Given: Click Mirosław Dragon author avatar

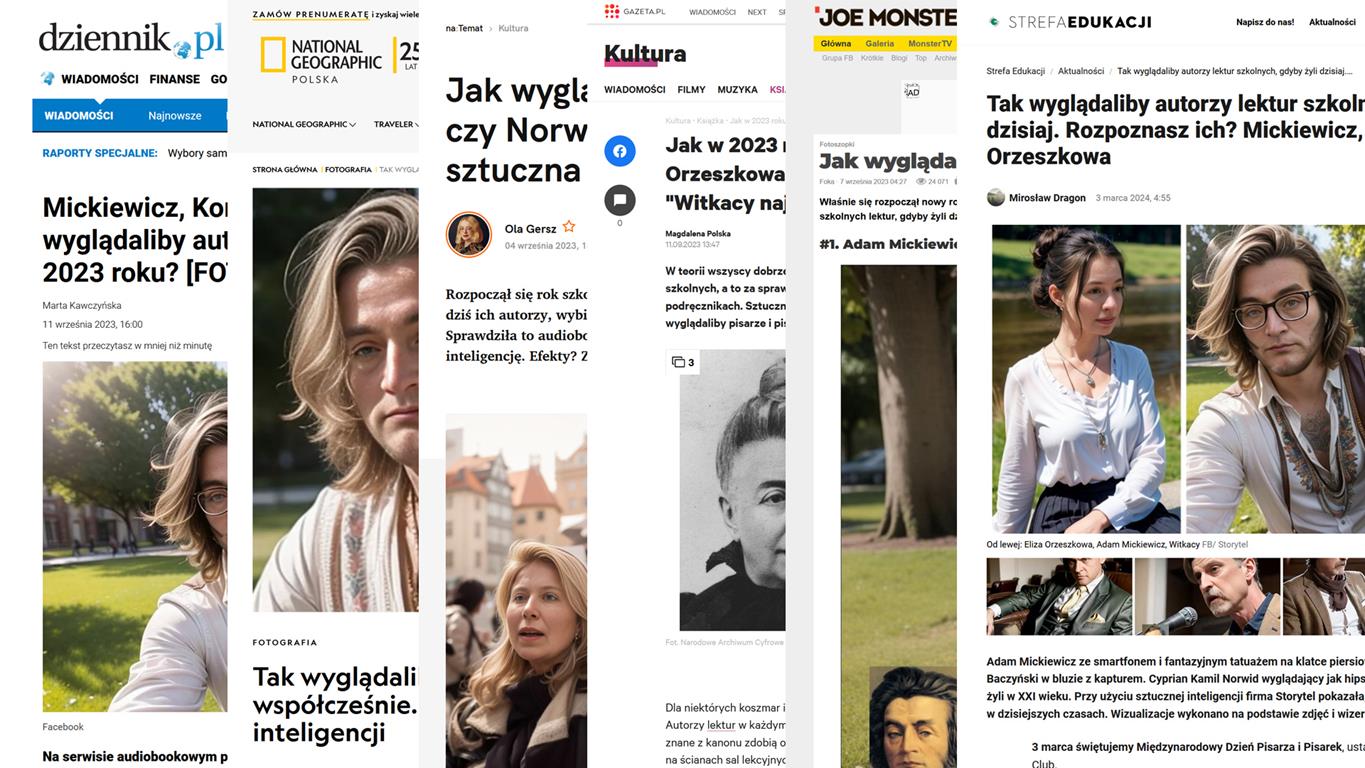Looking at the screenshot, I should click(x=995, y=197).
